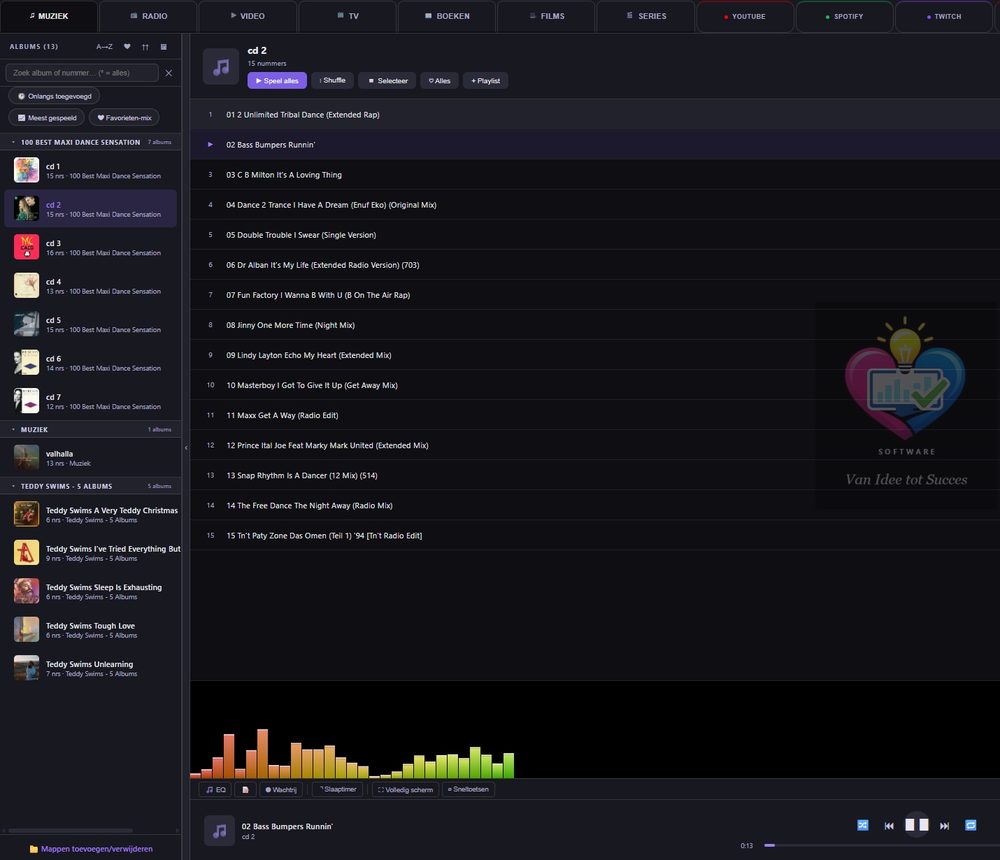This screenshot has width=1000, height=860.
Task: Seek on the playback progress bar
Action: (x=882, y=845)
